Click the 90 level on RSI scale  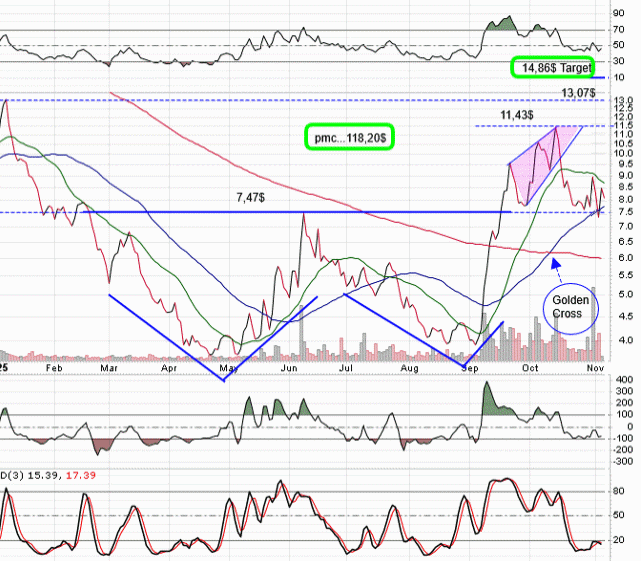click(620, 14)
